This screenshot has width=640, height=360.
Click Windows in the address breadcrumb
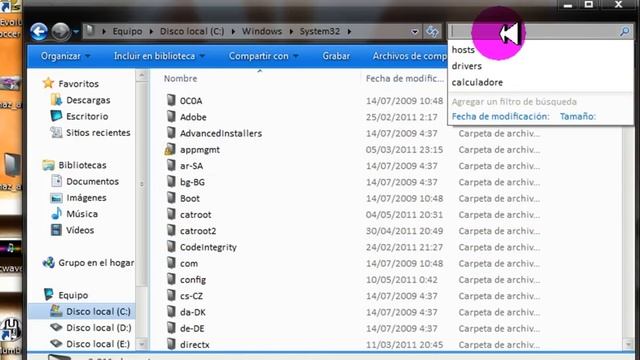click(x=262, y=31)
